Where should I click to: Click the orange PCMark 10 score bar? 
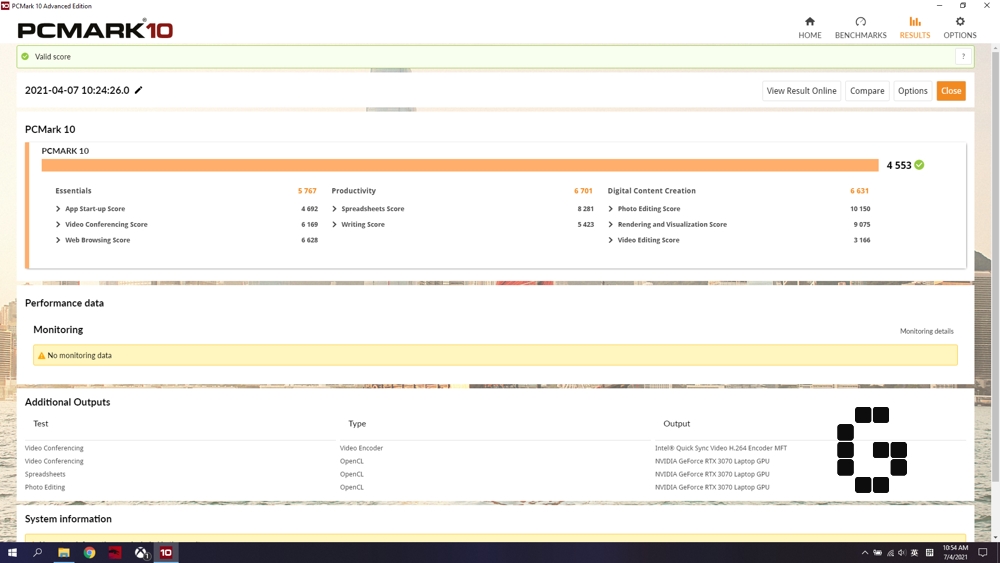click(x=459, y=165)
